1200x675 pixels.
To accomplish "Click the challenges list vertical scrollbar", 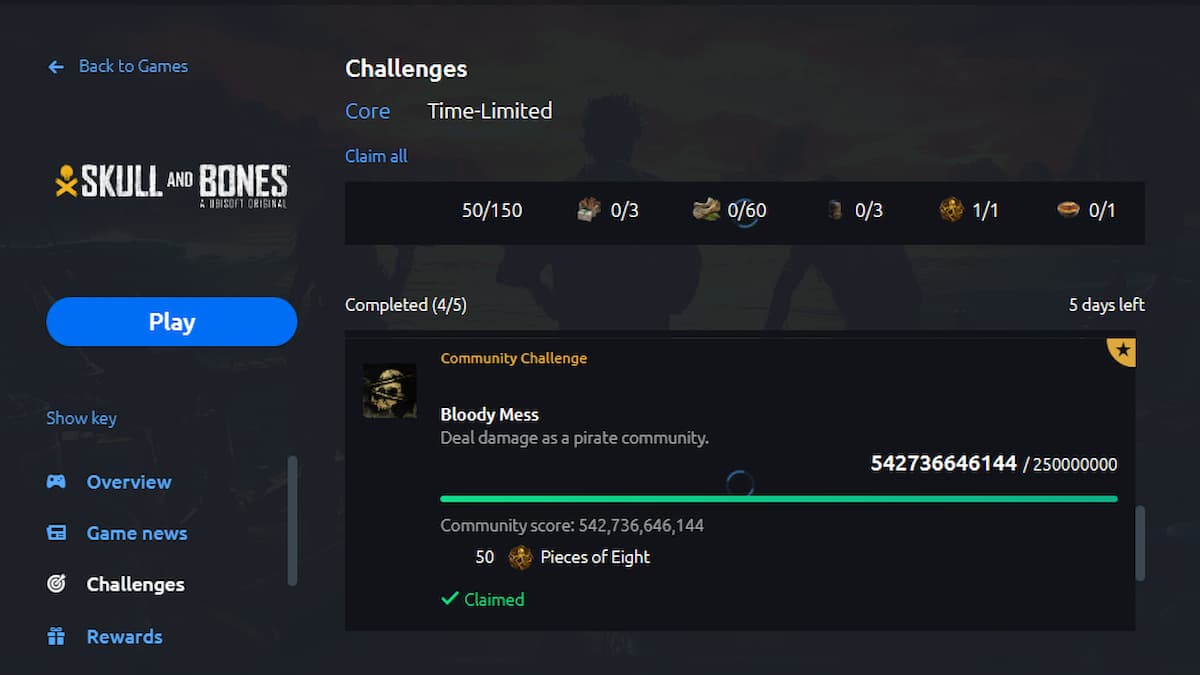I will 1140,543.
